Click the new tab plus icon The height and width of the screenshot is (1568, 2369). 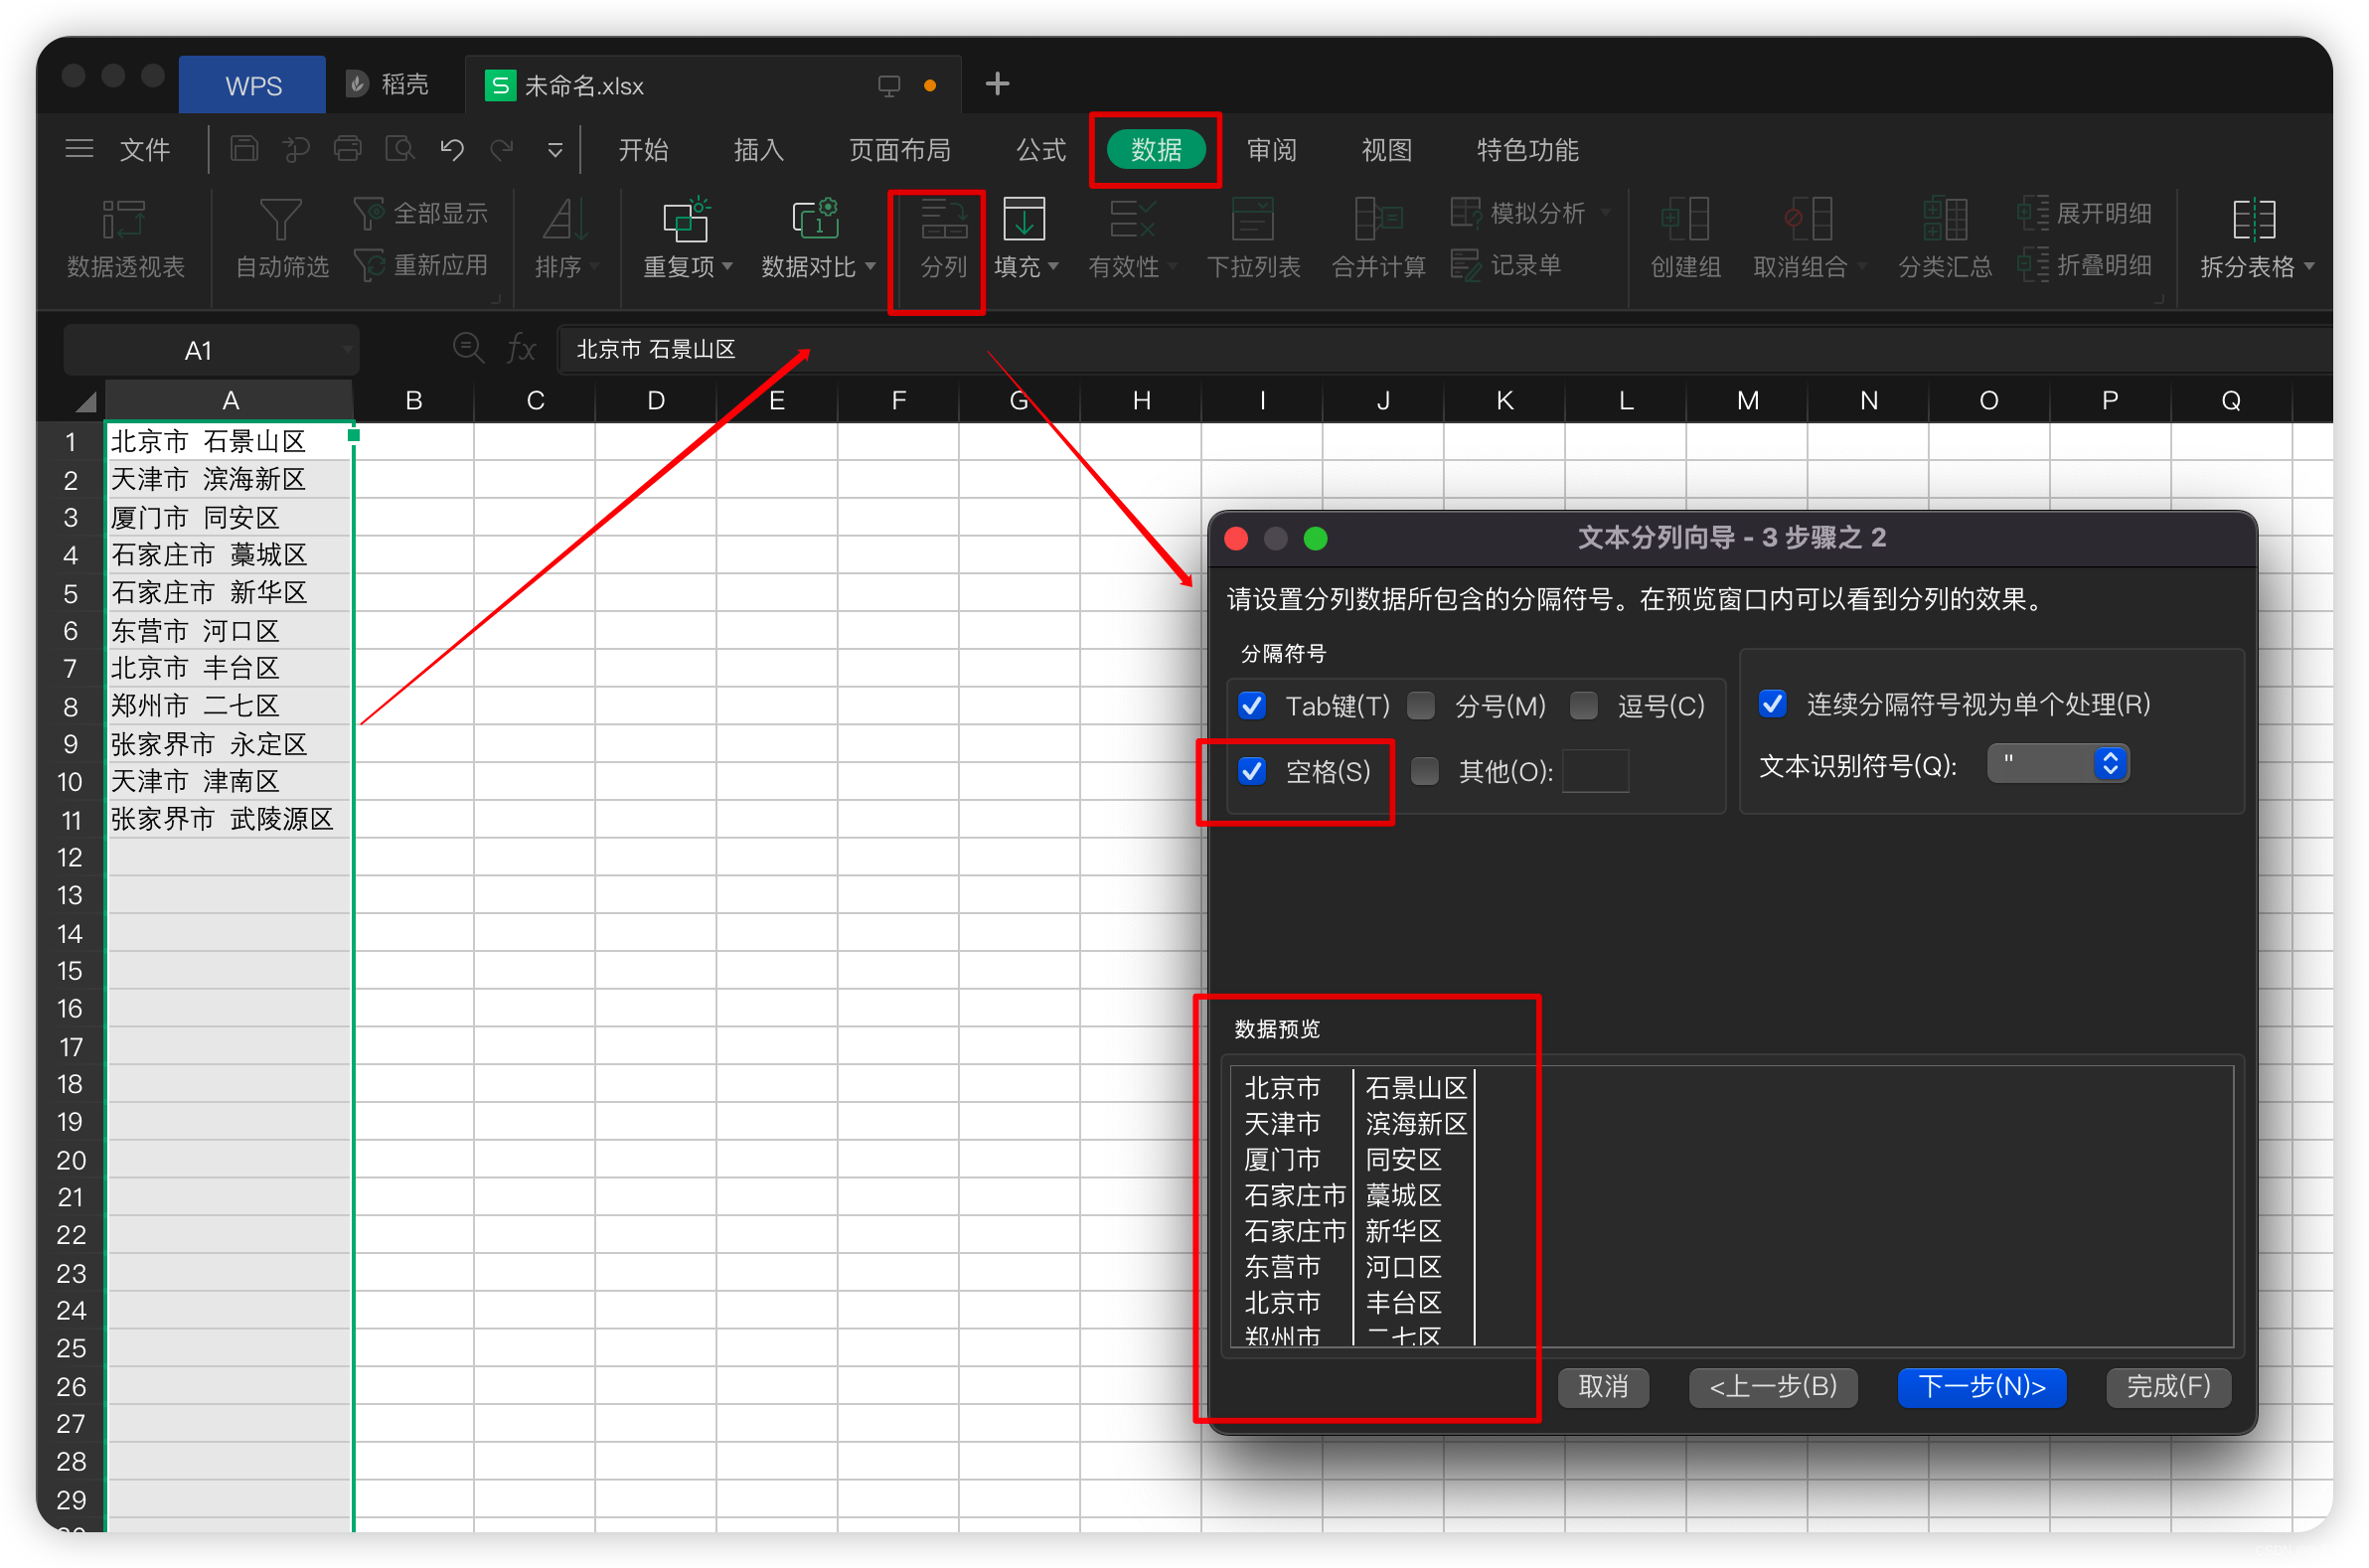point(996,84)
